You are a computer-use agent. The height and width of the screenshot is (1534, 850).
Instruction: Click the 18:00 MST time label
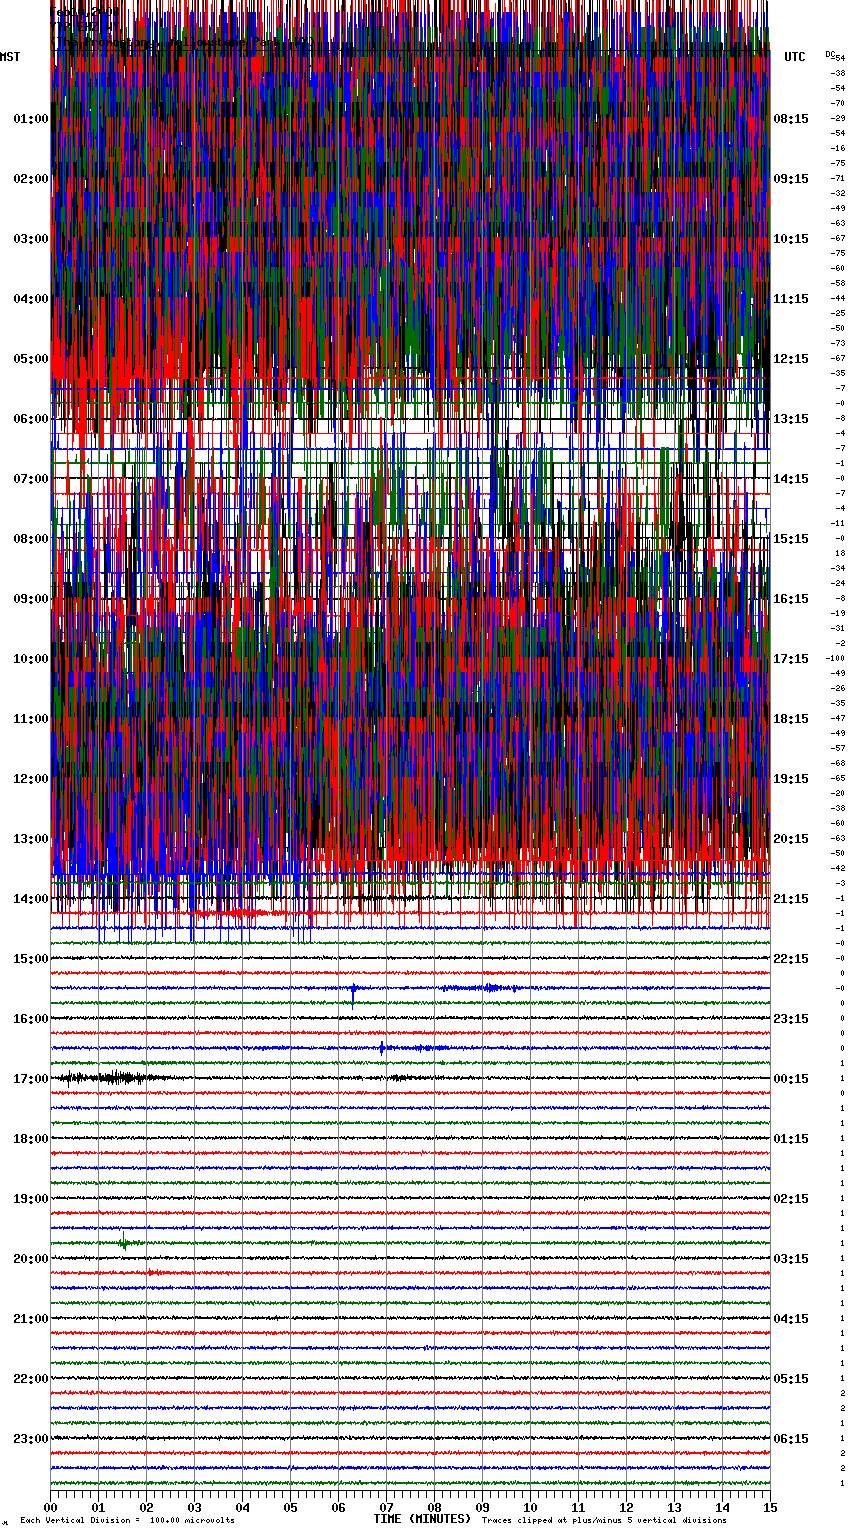tap(31, 1139)
